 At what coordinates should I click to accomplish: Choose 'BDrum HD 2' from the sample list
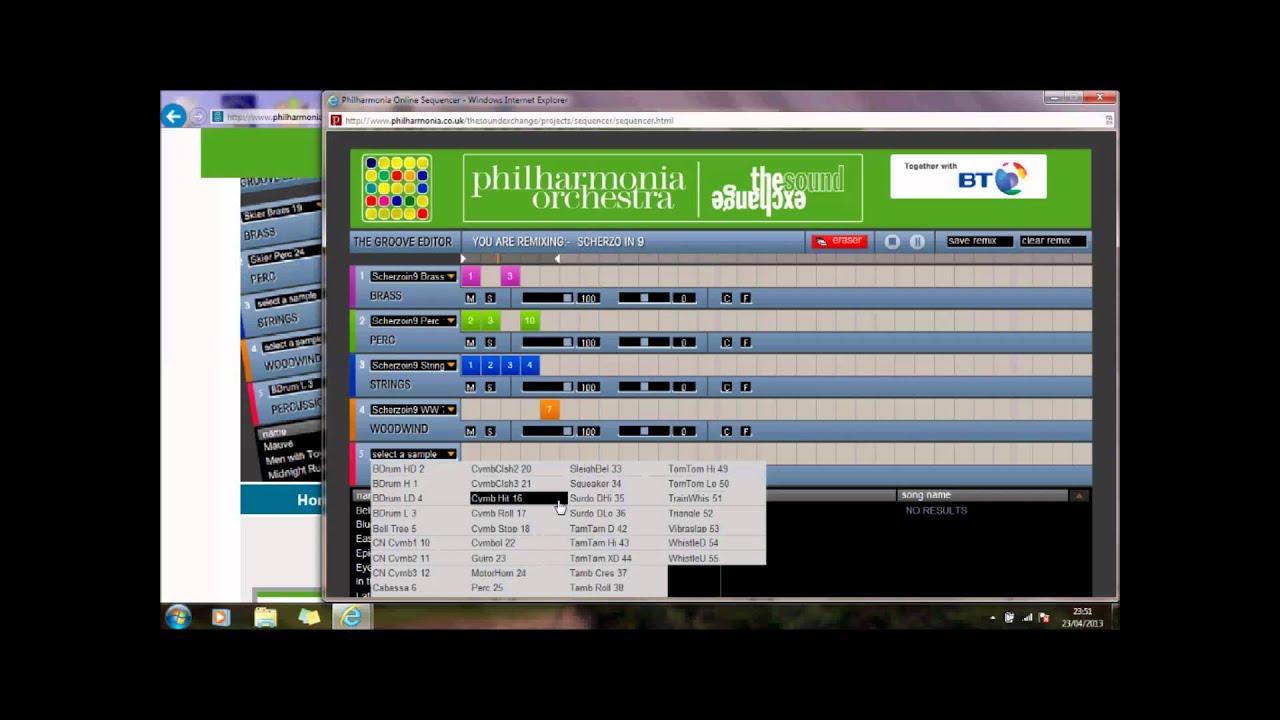tap(398, 469)
